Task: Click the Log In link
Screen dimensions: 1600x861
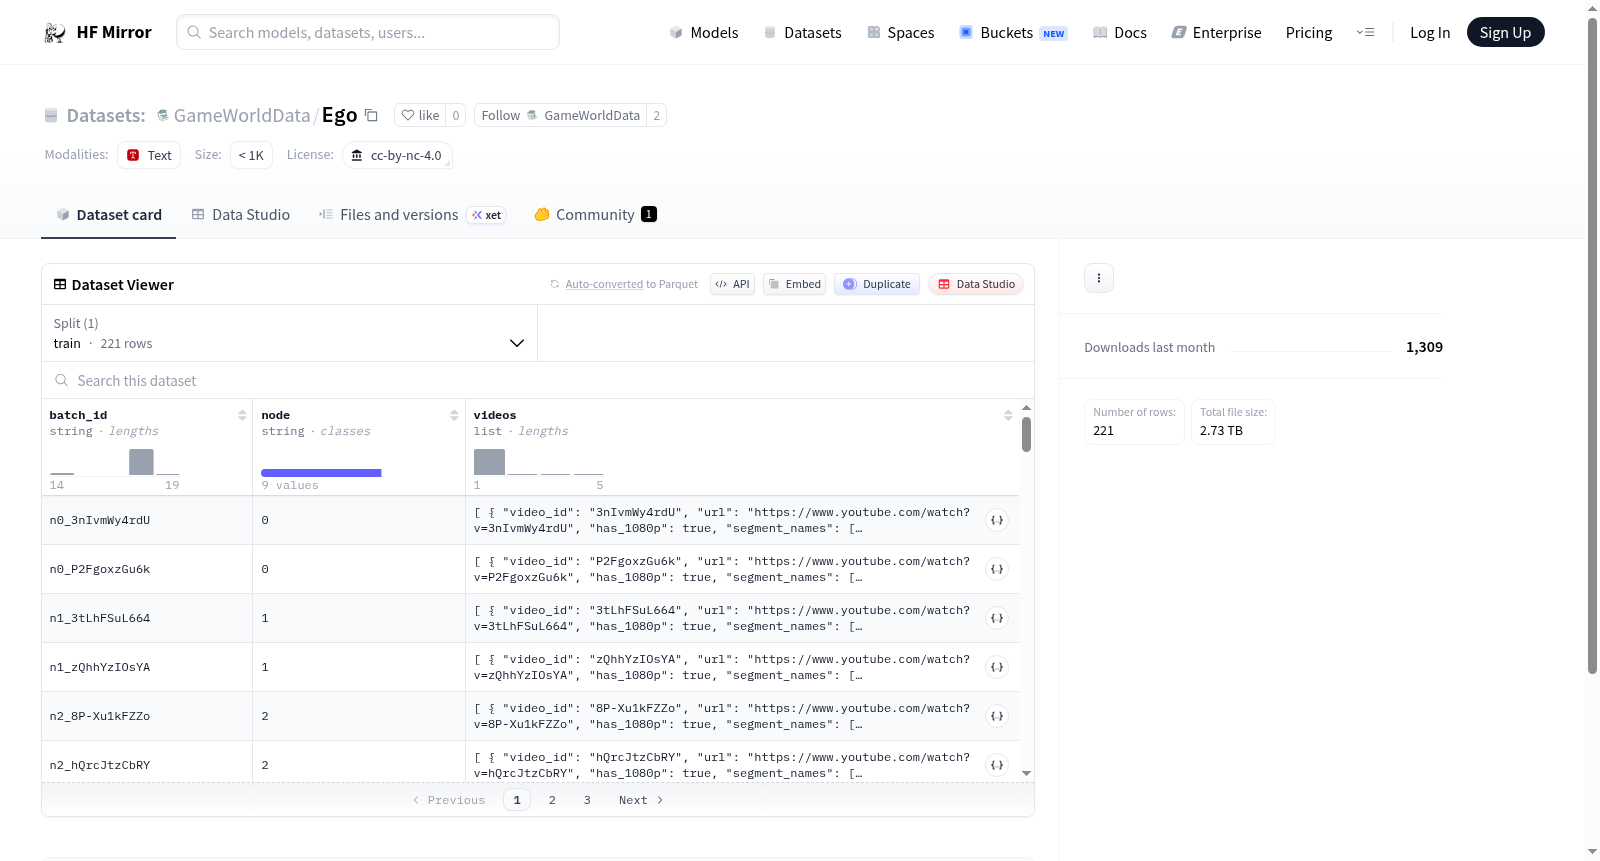Action: (1430, 32)
